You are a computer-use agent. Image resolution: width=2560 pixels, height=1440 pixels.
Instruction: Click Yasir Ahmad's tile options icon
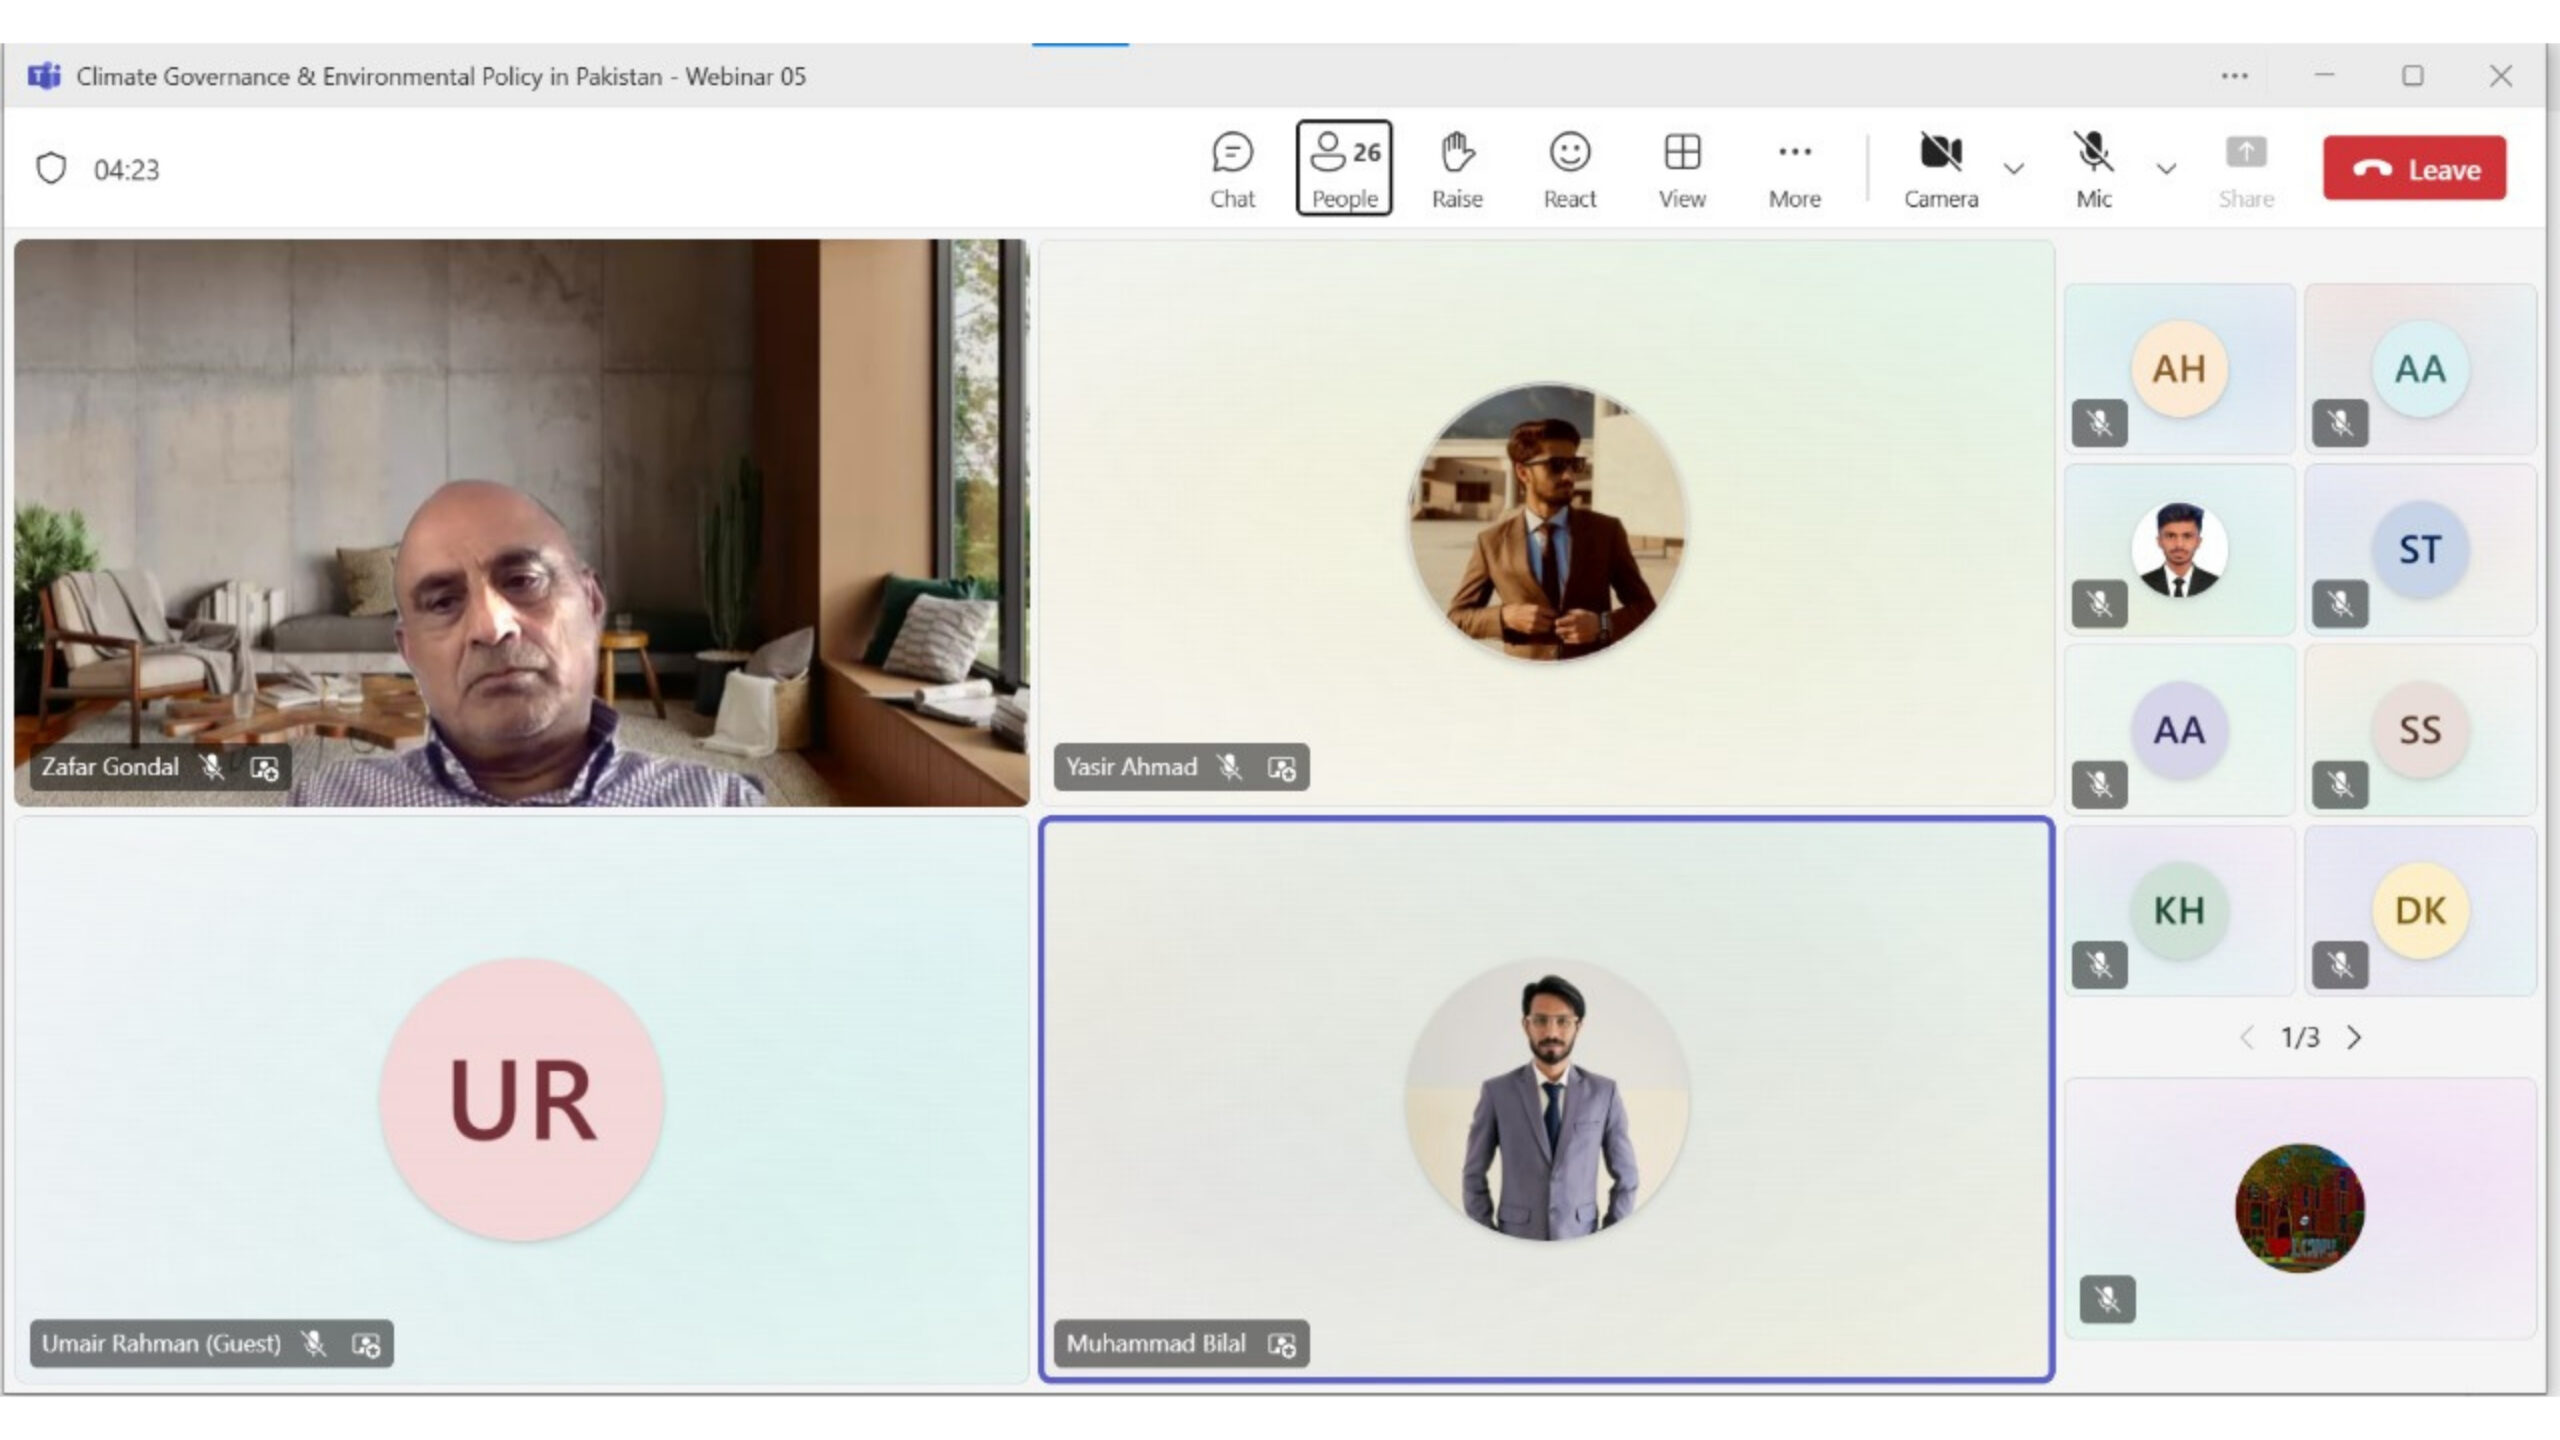(1281, 768)
